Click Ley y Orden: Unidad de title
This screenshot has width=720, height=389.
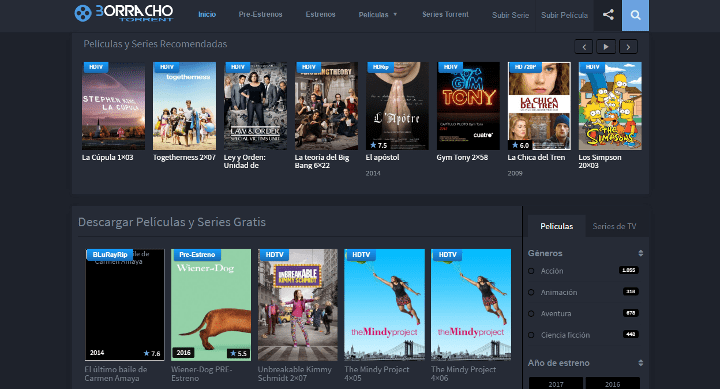click(x=245, y=161)
